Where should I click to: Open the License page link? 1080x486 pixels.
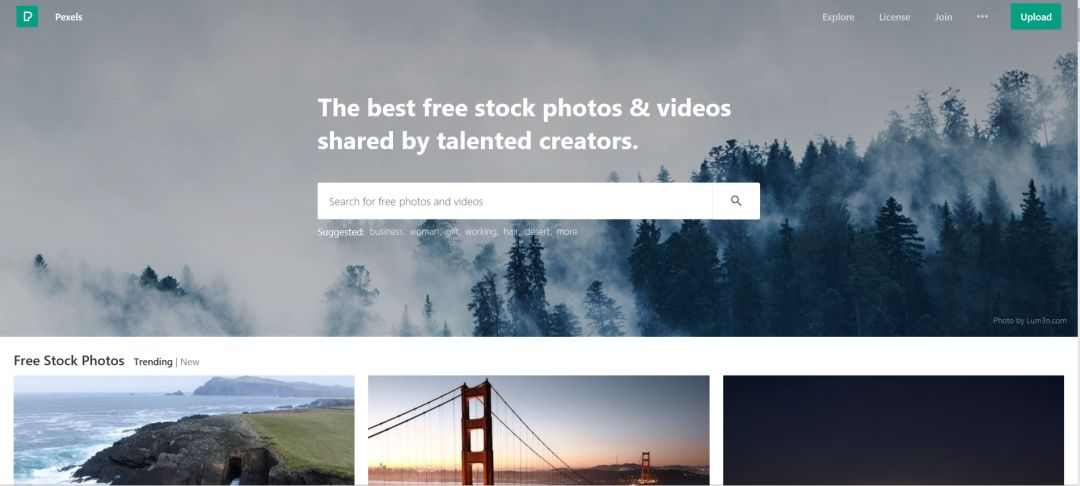click(x=894, y=17)
